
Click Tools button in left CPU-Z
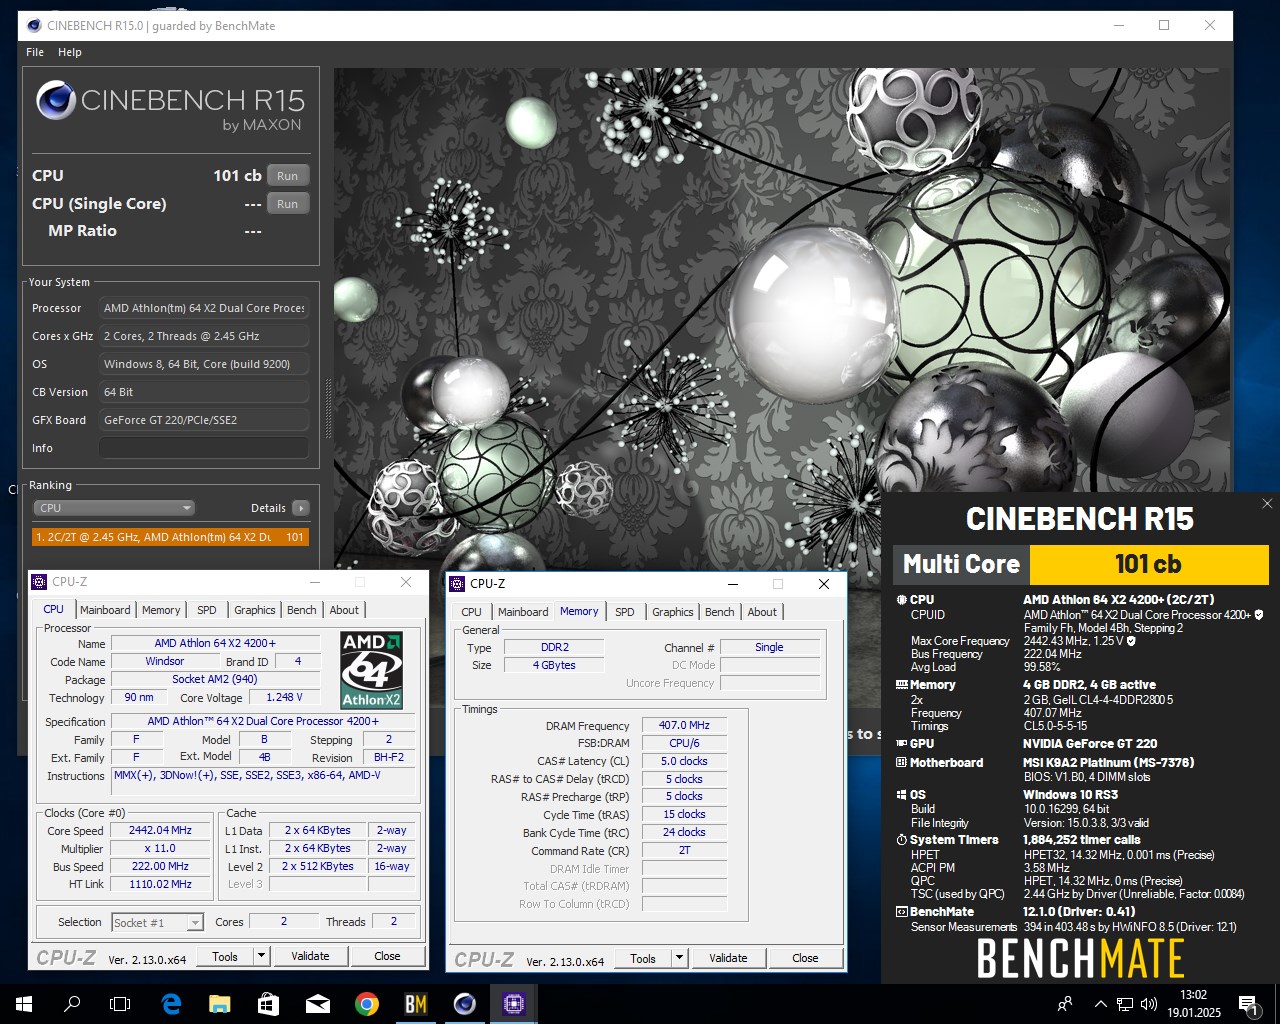point(225,956)
